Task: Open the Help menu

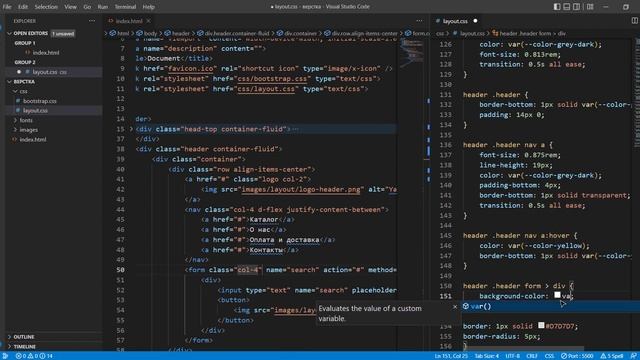Action: 149,7
